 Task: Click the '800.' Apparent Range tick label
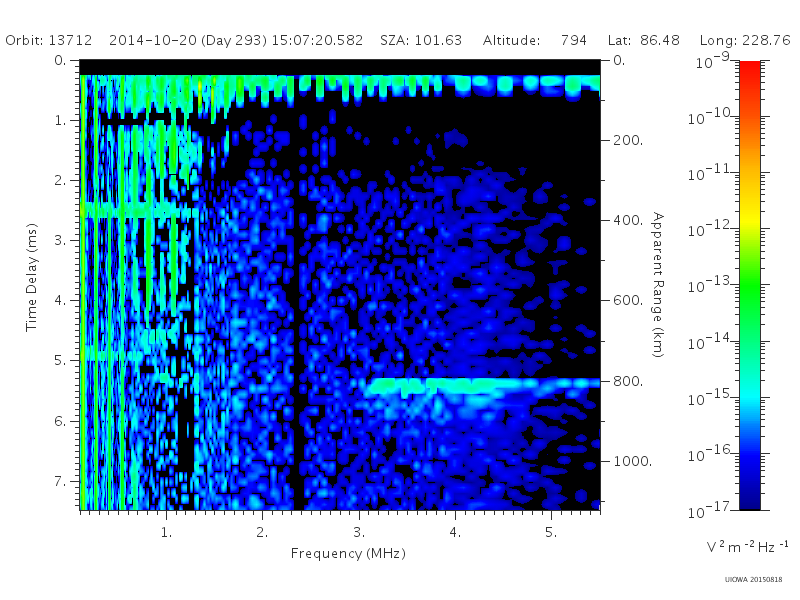tap(628, 381)
